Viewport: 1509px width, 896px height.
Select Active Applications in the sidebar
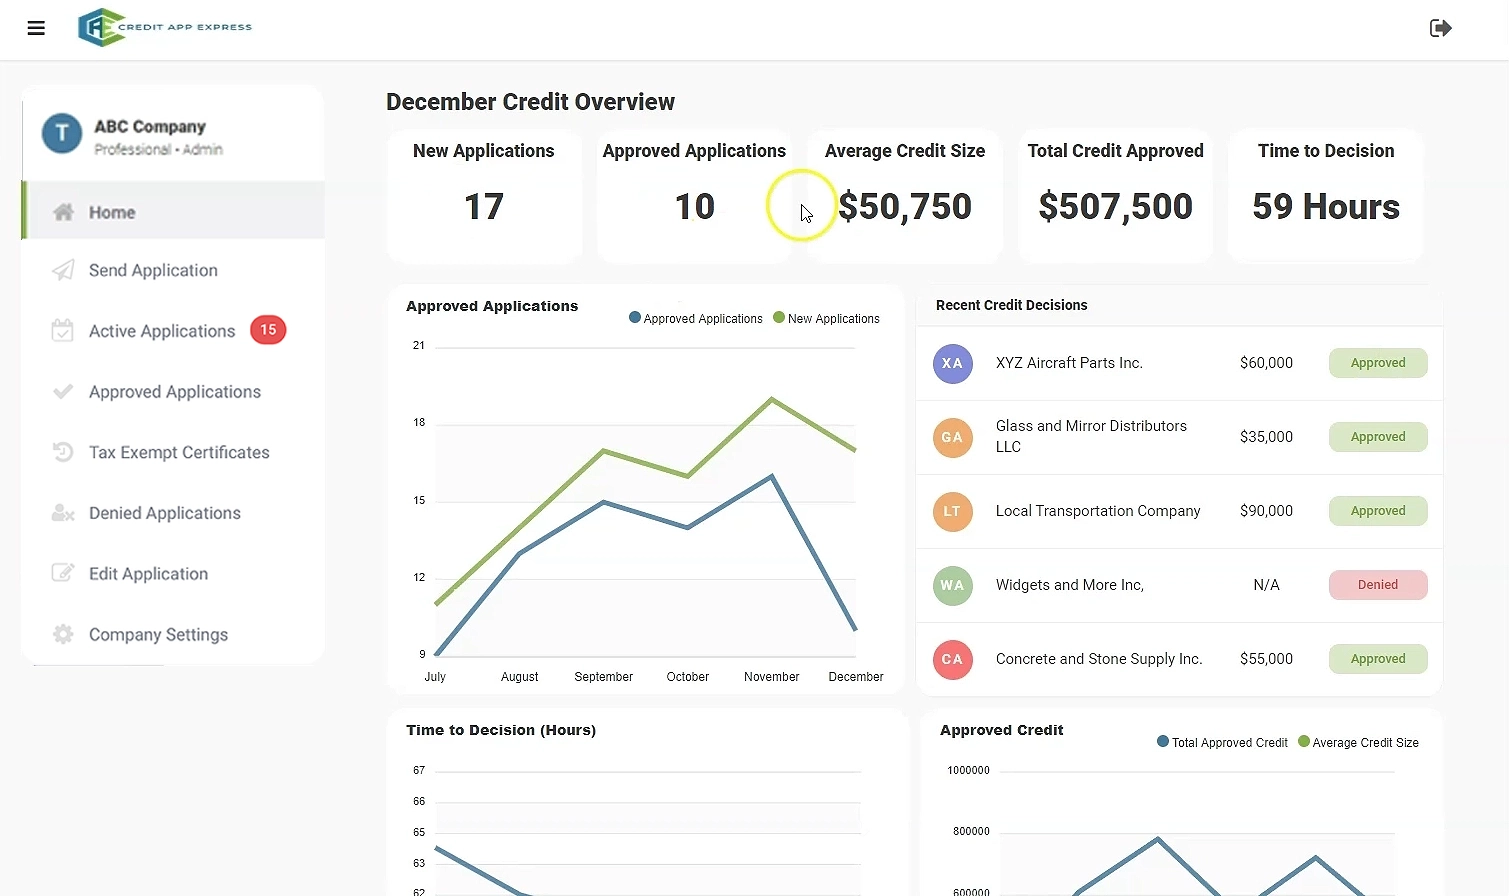coord(161,331)
